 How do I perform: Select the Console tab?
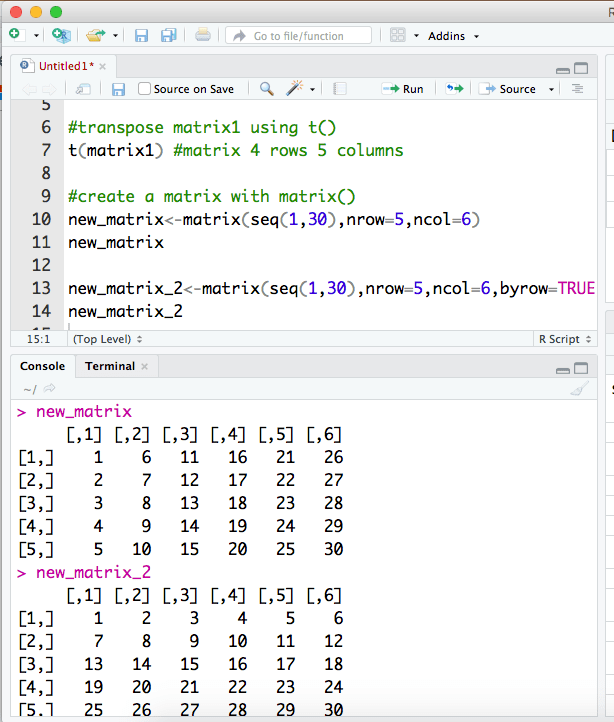pos(42,366)
